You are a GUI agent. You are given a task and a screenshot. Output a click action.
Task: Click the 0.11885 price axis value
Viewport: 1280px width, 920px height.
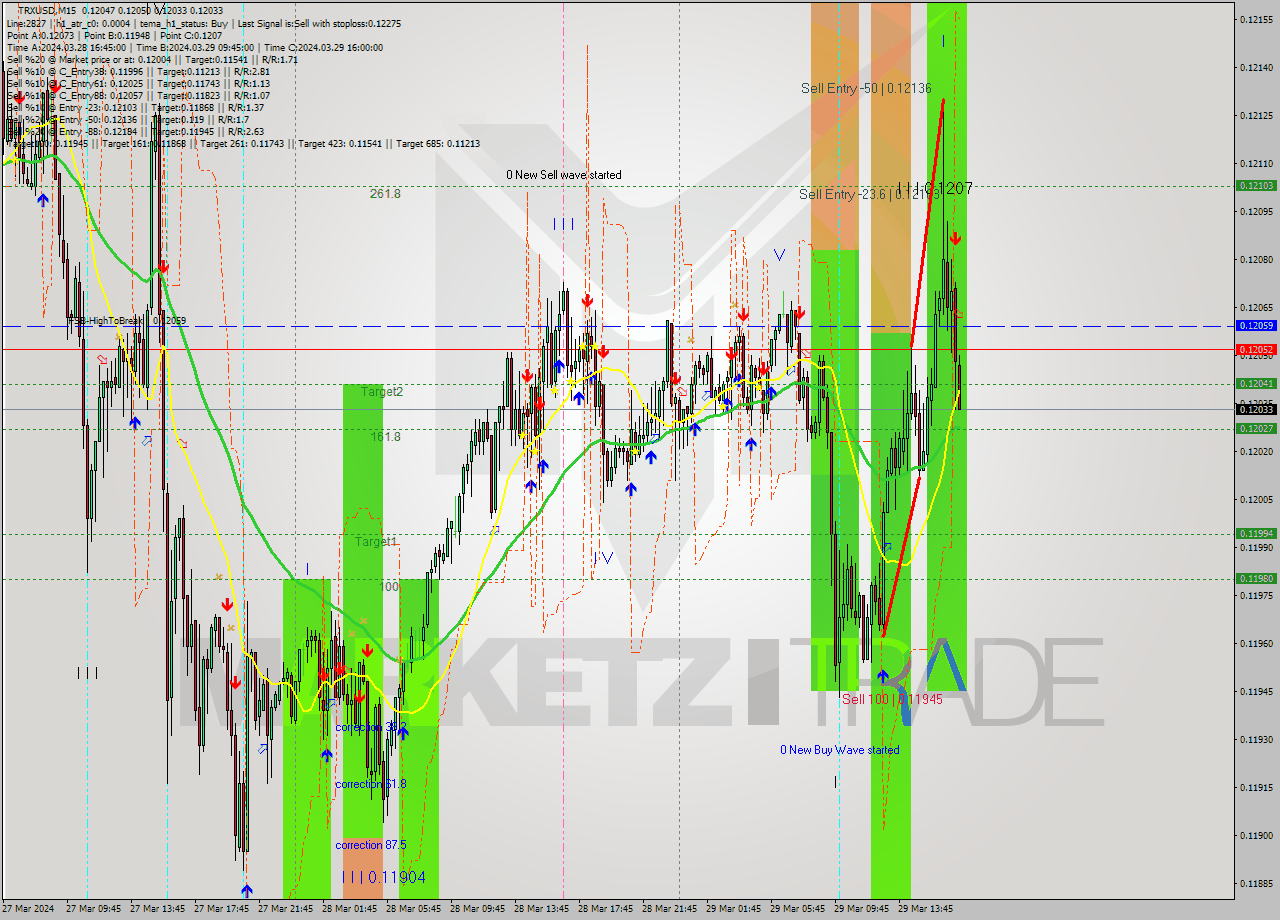coord(1256,884)
